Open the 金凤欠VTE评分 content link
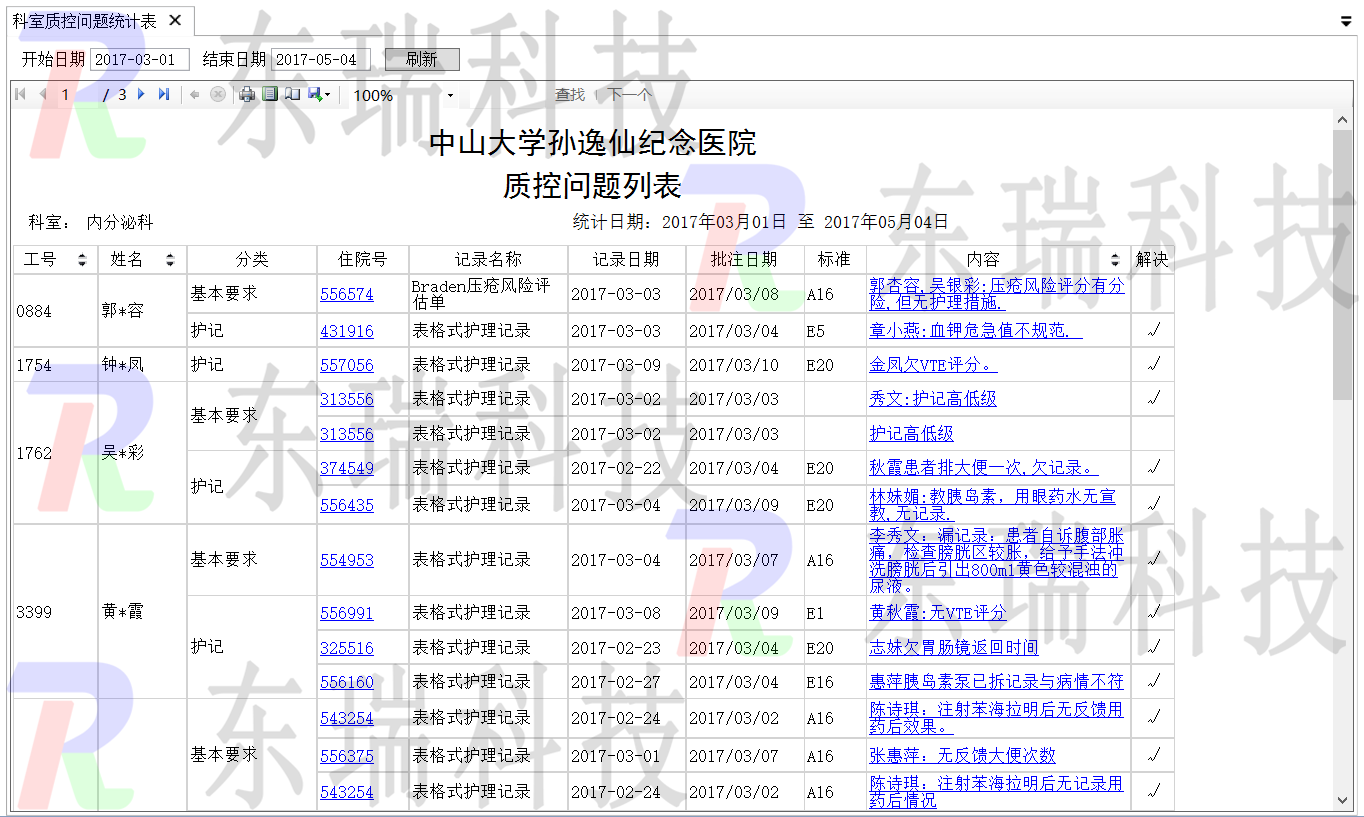Image resolution: width=1364 pixels, height=817 pixels. [934, 366]
